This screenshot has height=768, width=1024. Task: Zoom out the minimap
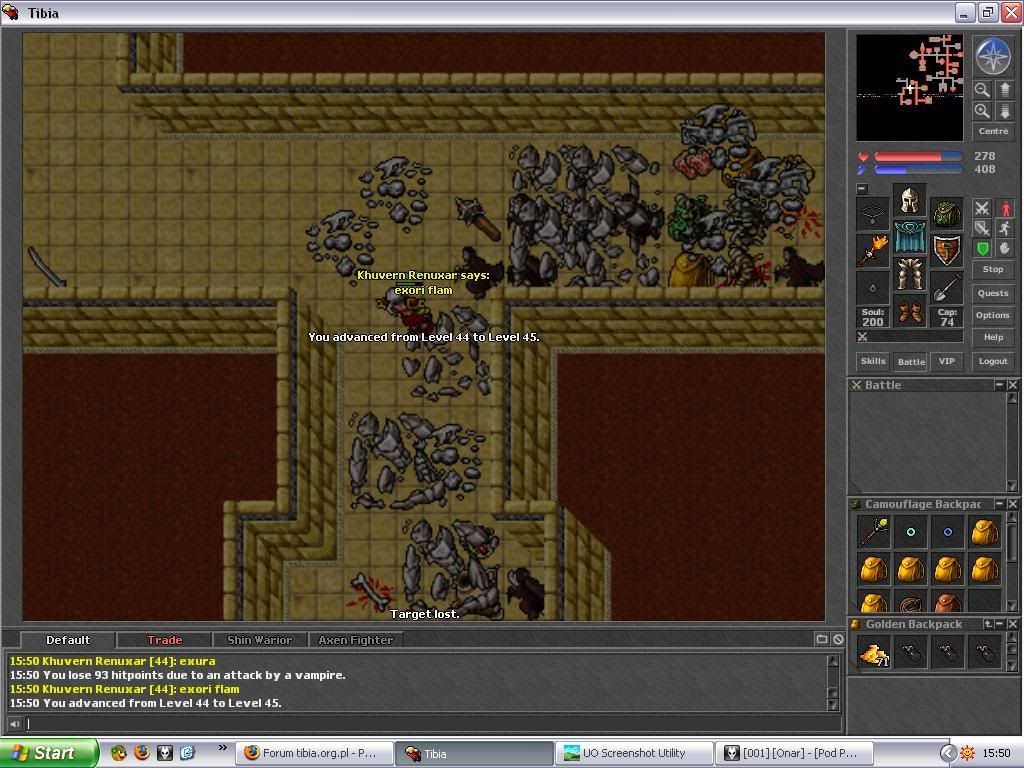point(981,89)
